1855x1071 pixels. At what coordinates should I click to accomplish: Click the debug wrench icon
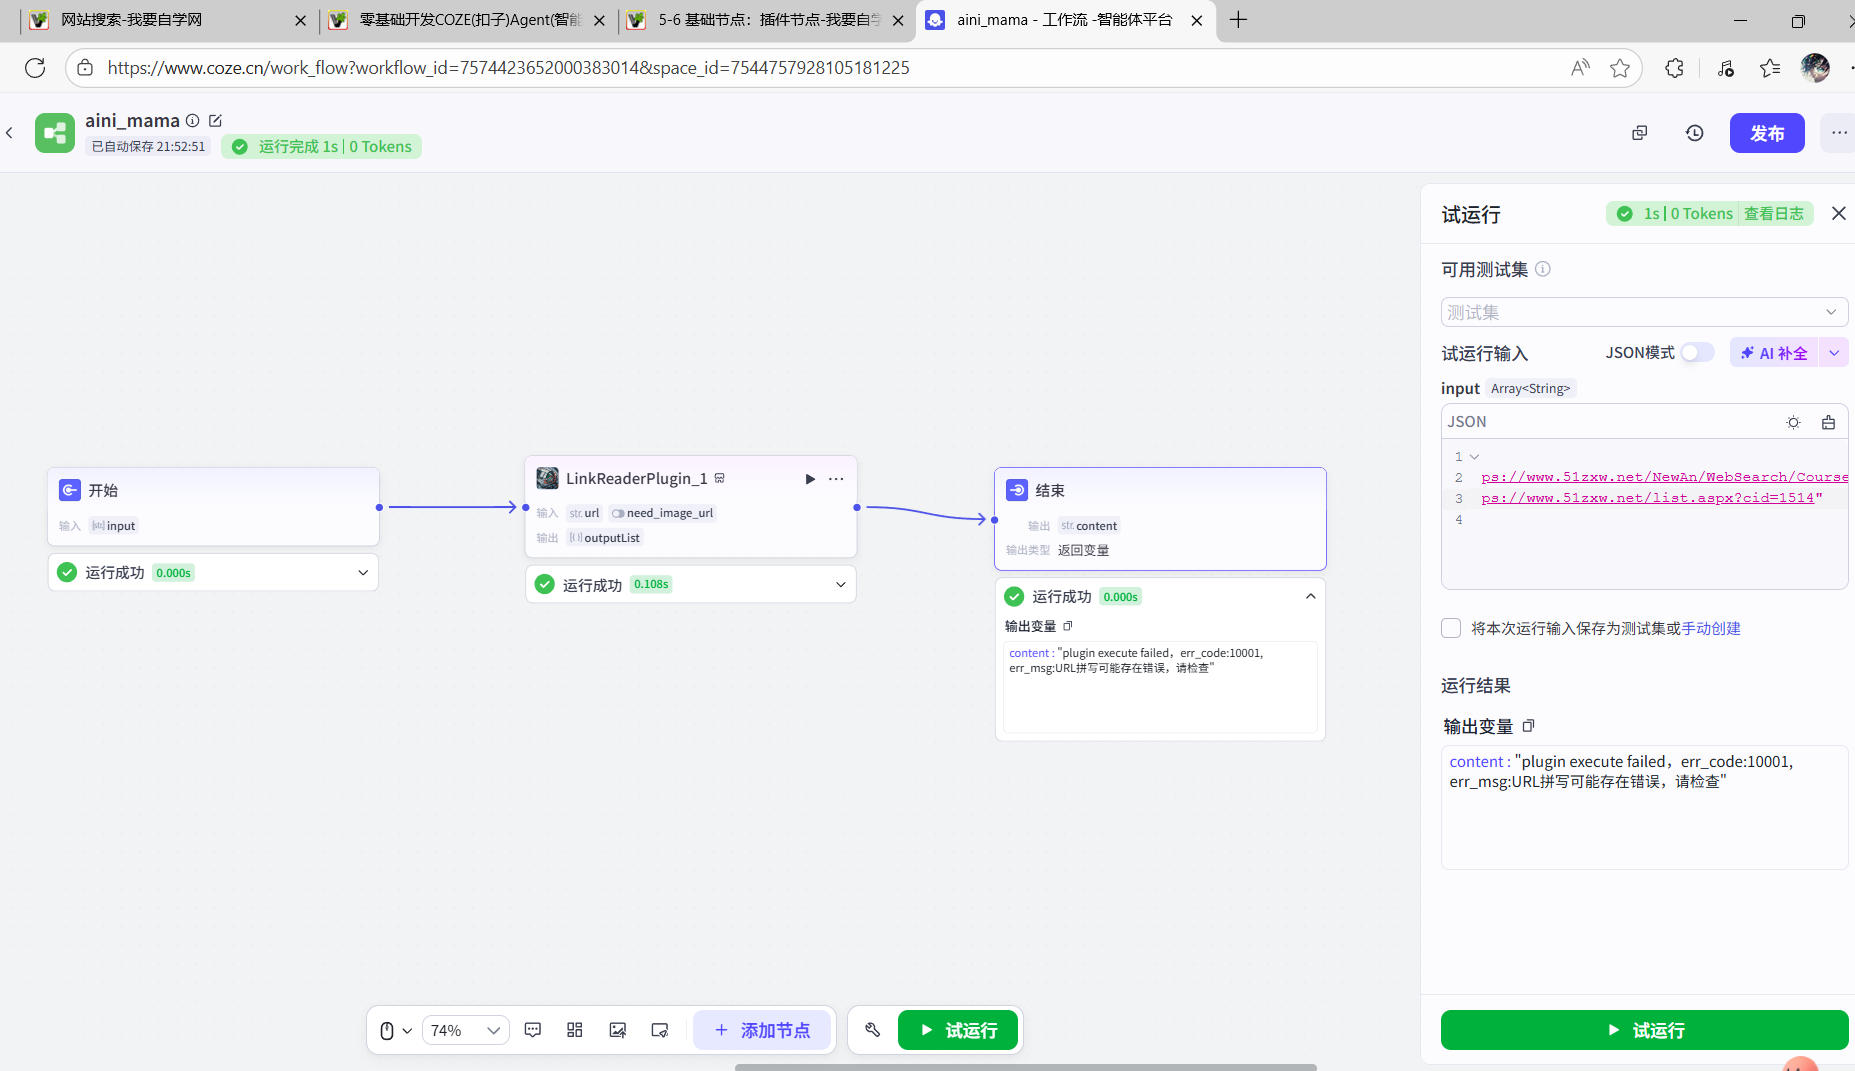coord(872,1030)
